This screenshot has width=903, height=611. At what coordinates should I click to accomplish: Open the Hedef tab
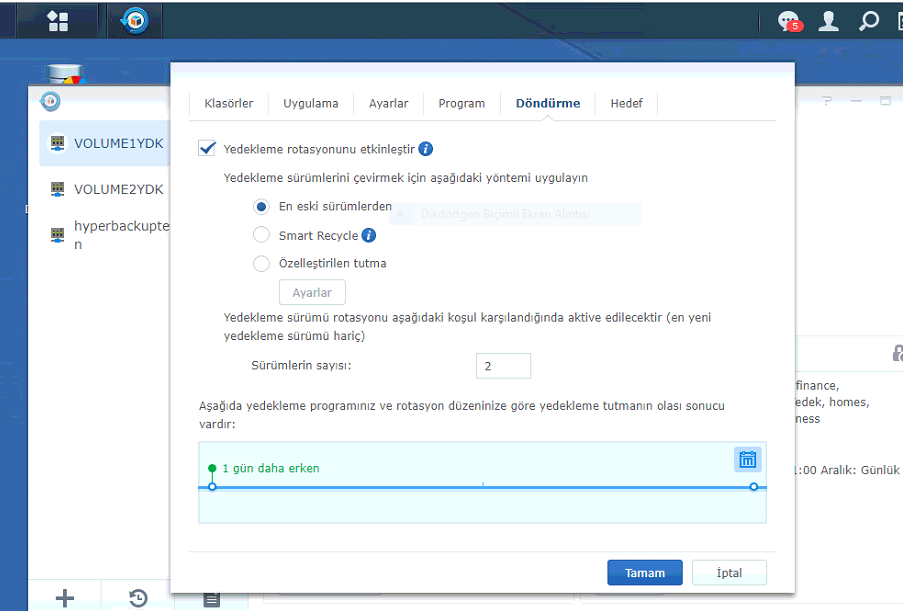pyautogui.click(x=626, y=103)
